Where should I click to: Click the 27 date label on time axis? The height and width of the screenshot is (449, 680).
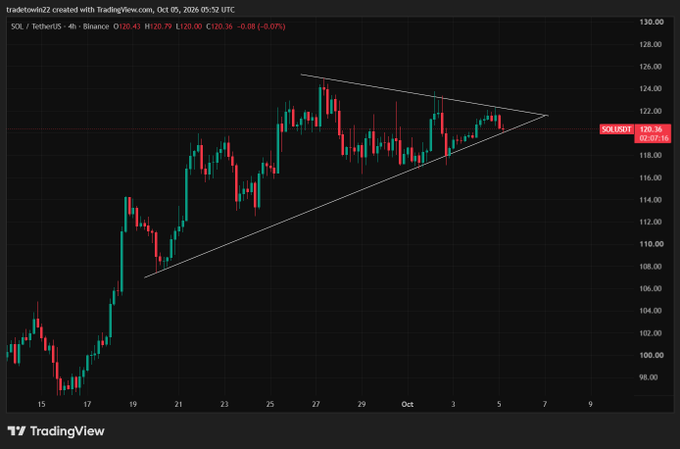click(x=316, y=404)
